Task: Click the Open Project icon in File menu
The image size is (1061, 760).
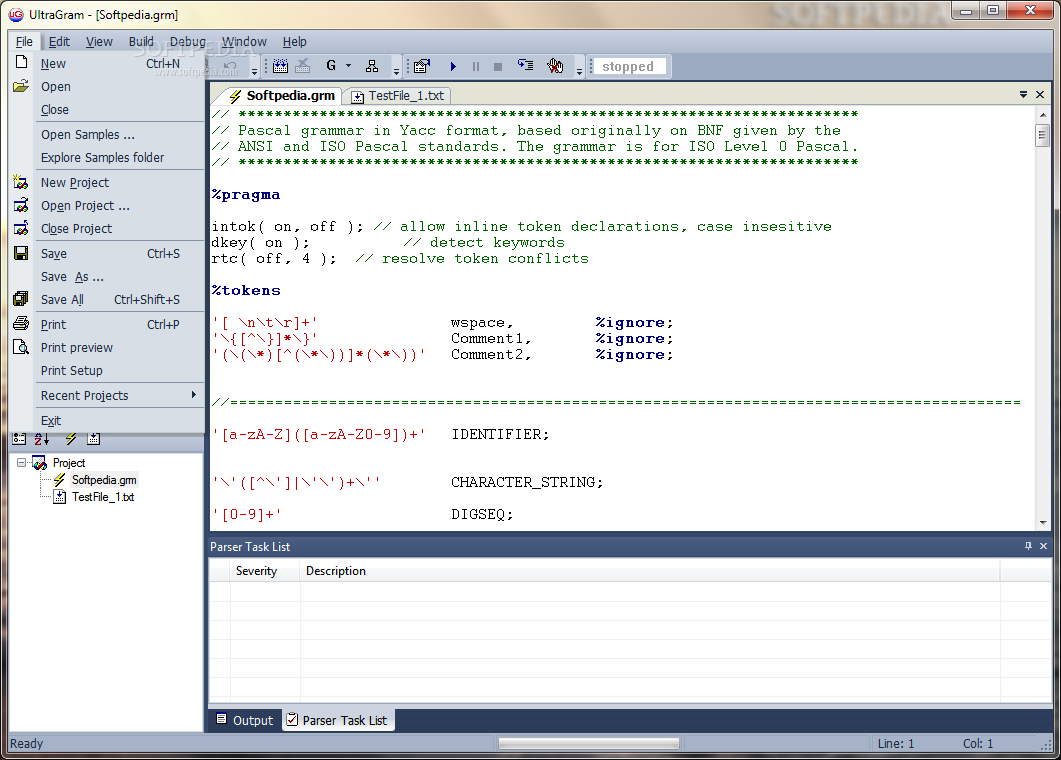Action: click(21, 205)
